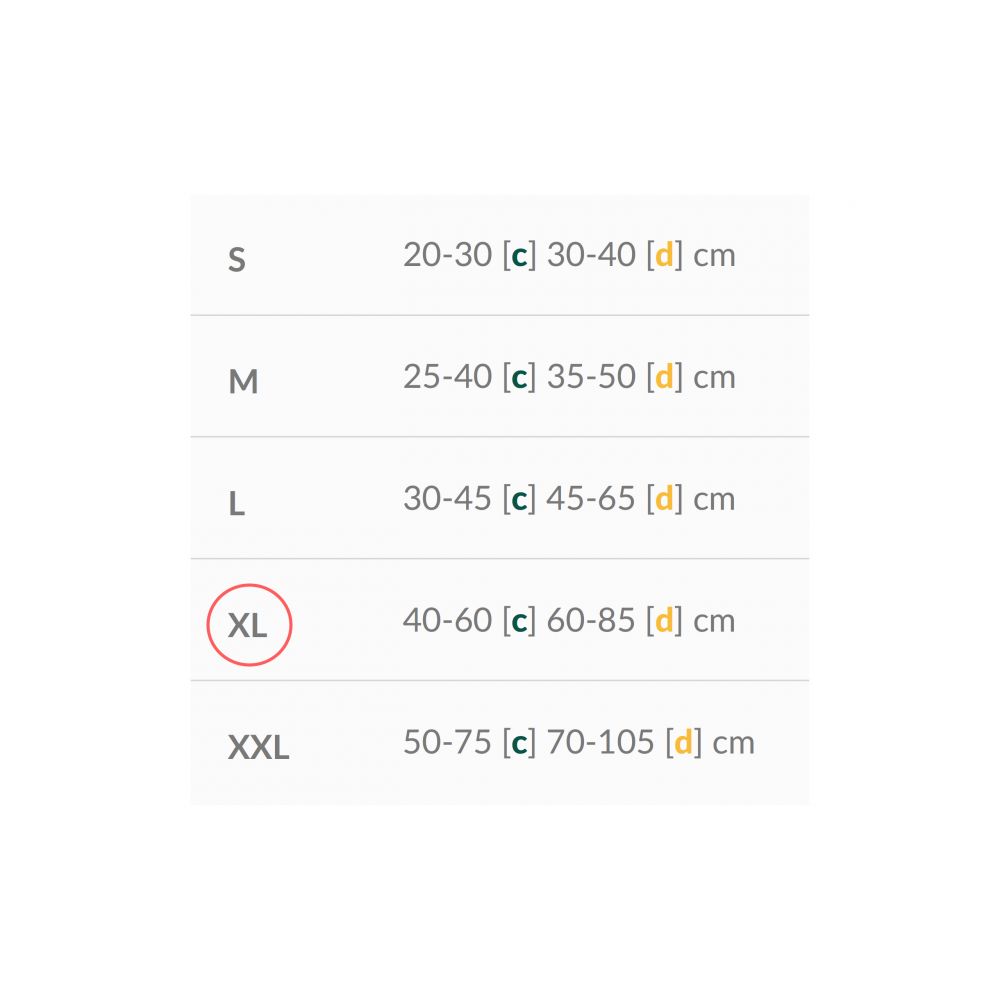Click the 45-65 measurement value
The height and width of the screenshot is (1000, 1000).
point(591,499)
